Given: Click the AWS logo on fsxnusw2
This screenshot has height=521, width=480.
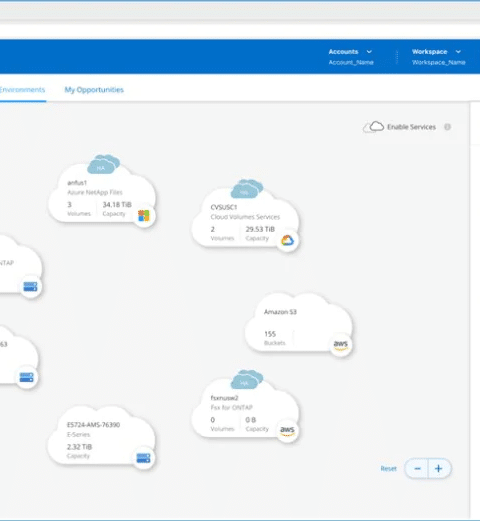Looking at the screenshot, I should click(x=287, y=431).
